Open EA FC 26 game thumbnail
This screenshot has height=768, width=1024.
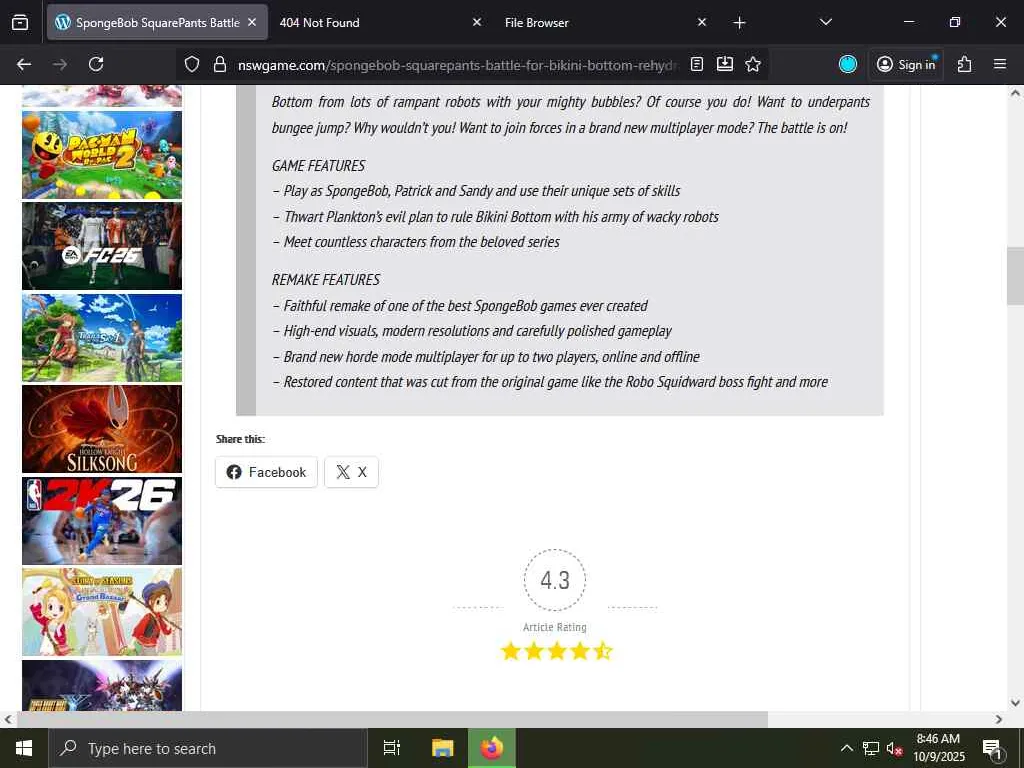pyautogui.click(x=102, y=246)
